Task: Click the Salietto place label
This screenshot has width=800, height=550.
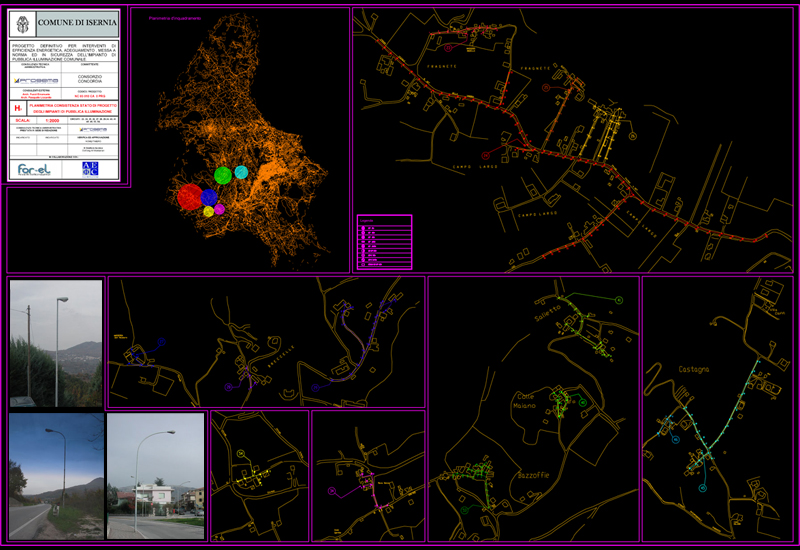Action: tap(547, 313)
